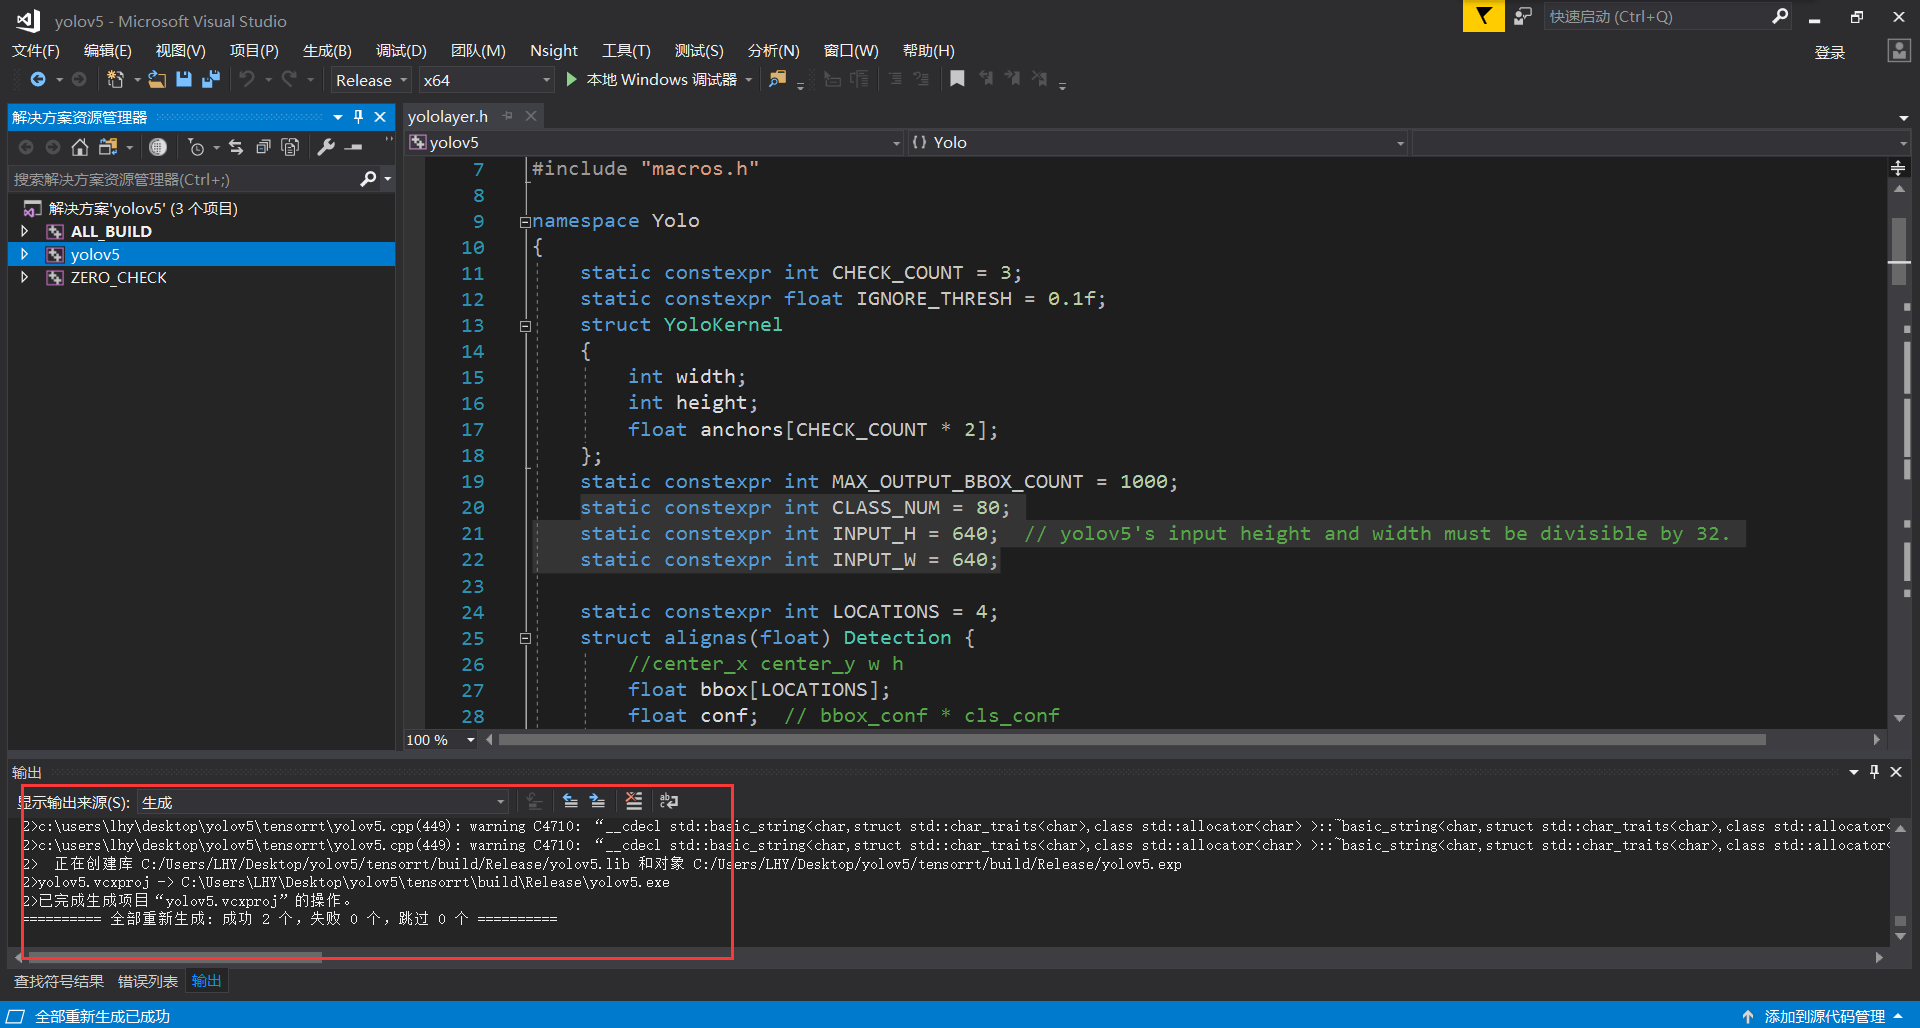Open the 调试(D) menu

coord(400,50)
